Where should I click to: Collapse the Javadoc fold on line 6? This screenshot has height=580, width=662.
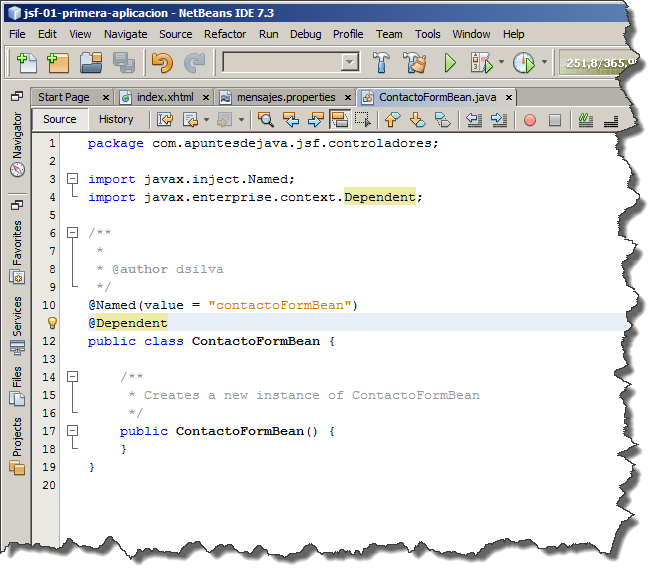[x=73, y=233]
